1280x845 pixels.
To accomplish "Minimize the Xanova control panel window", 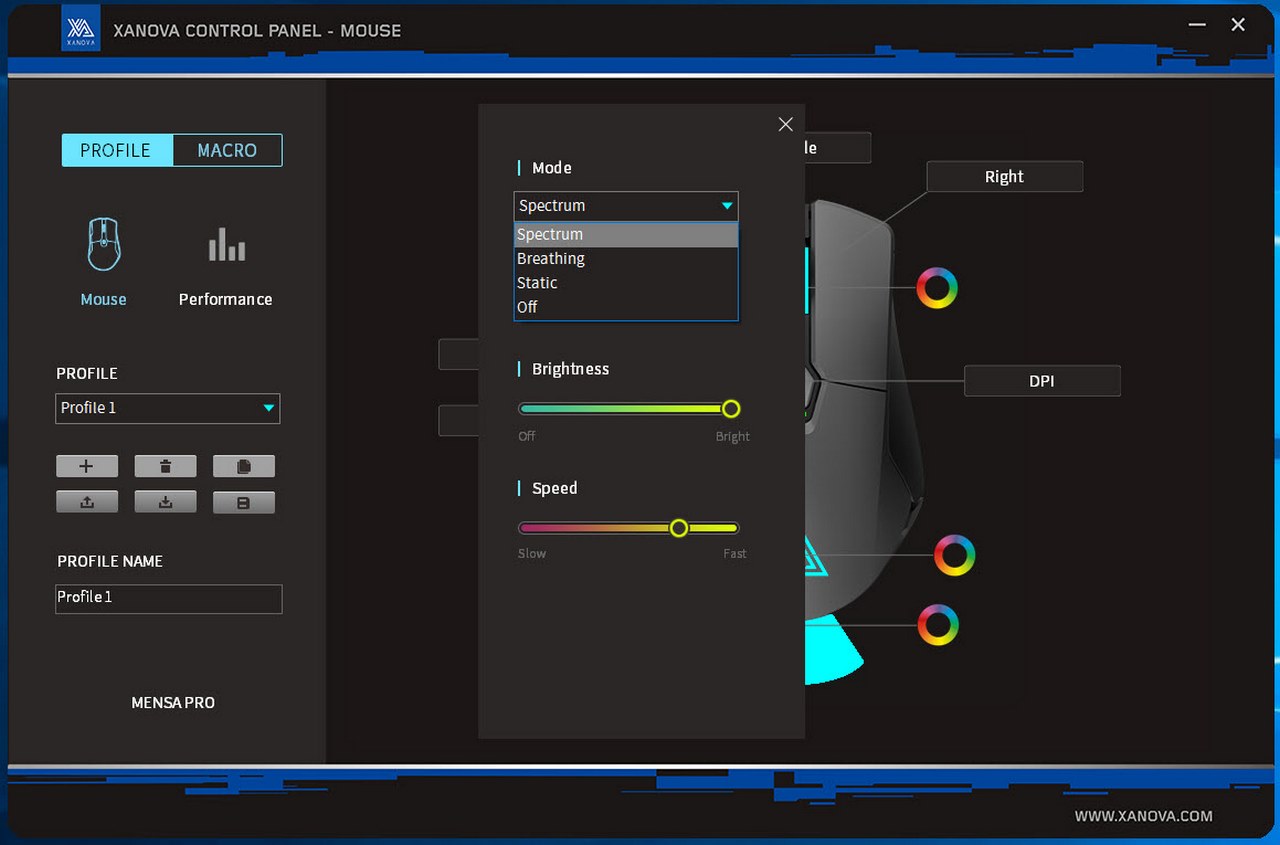I will 1197,25.
